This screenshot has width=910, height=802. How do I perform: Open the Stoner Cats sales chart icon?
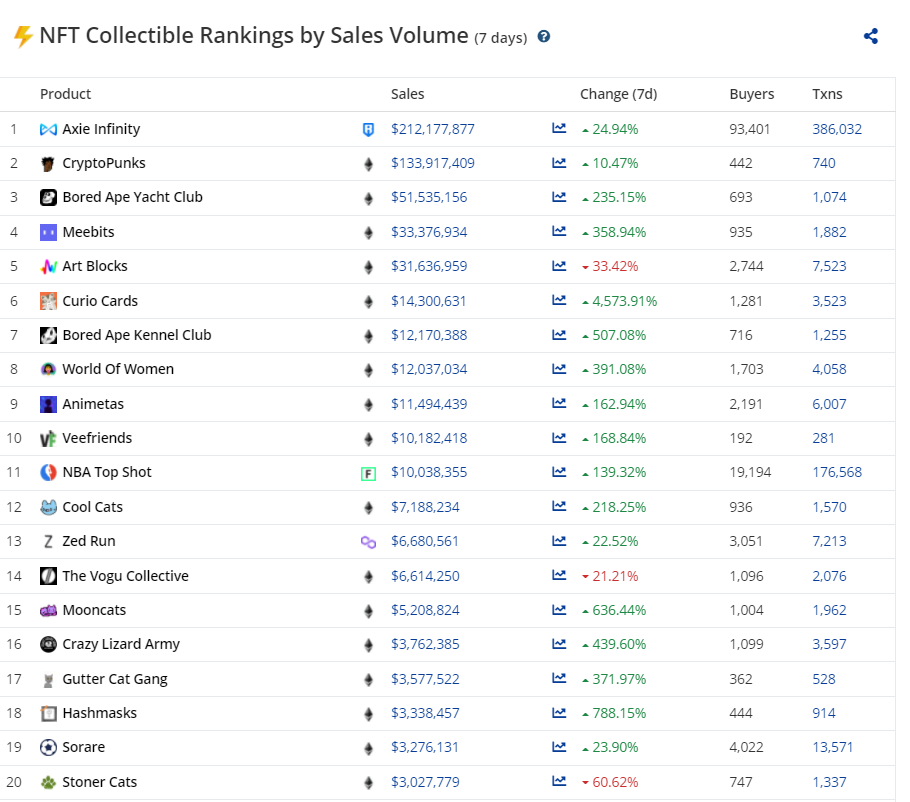pos(559,782)
